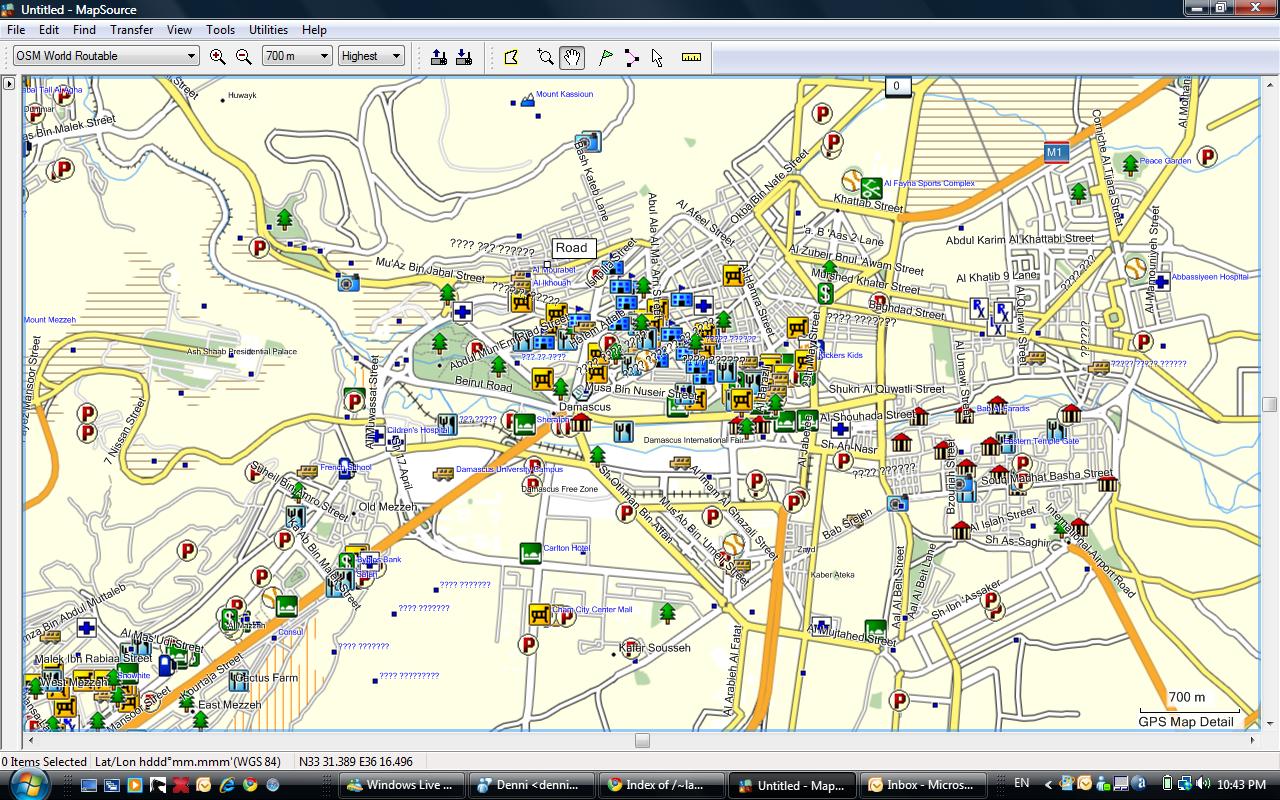The image size is (1280, 800).
Task: Click the vertical map scrollbar thumb
Action: (x=1270, y=405)
